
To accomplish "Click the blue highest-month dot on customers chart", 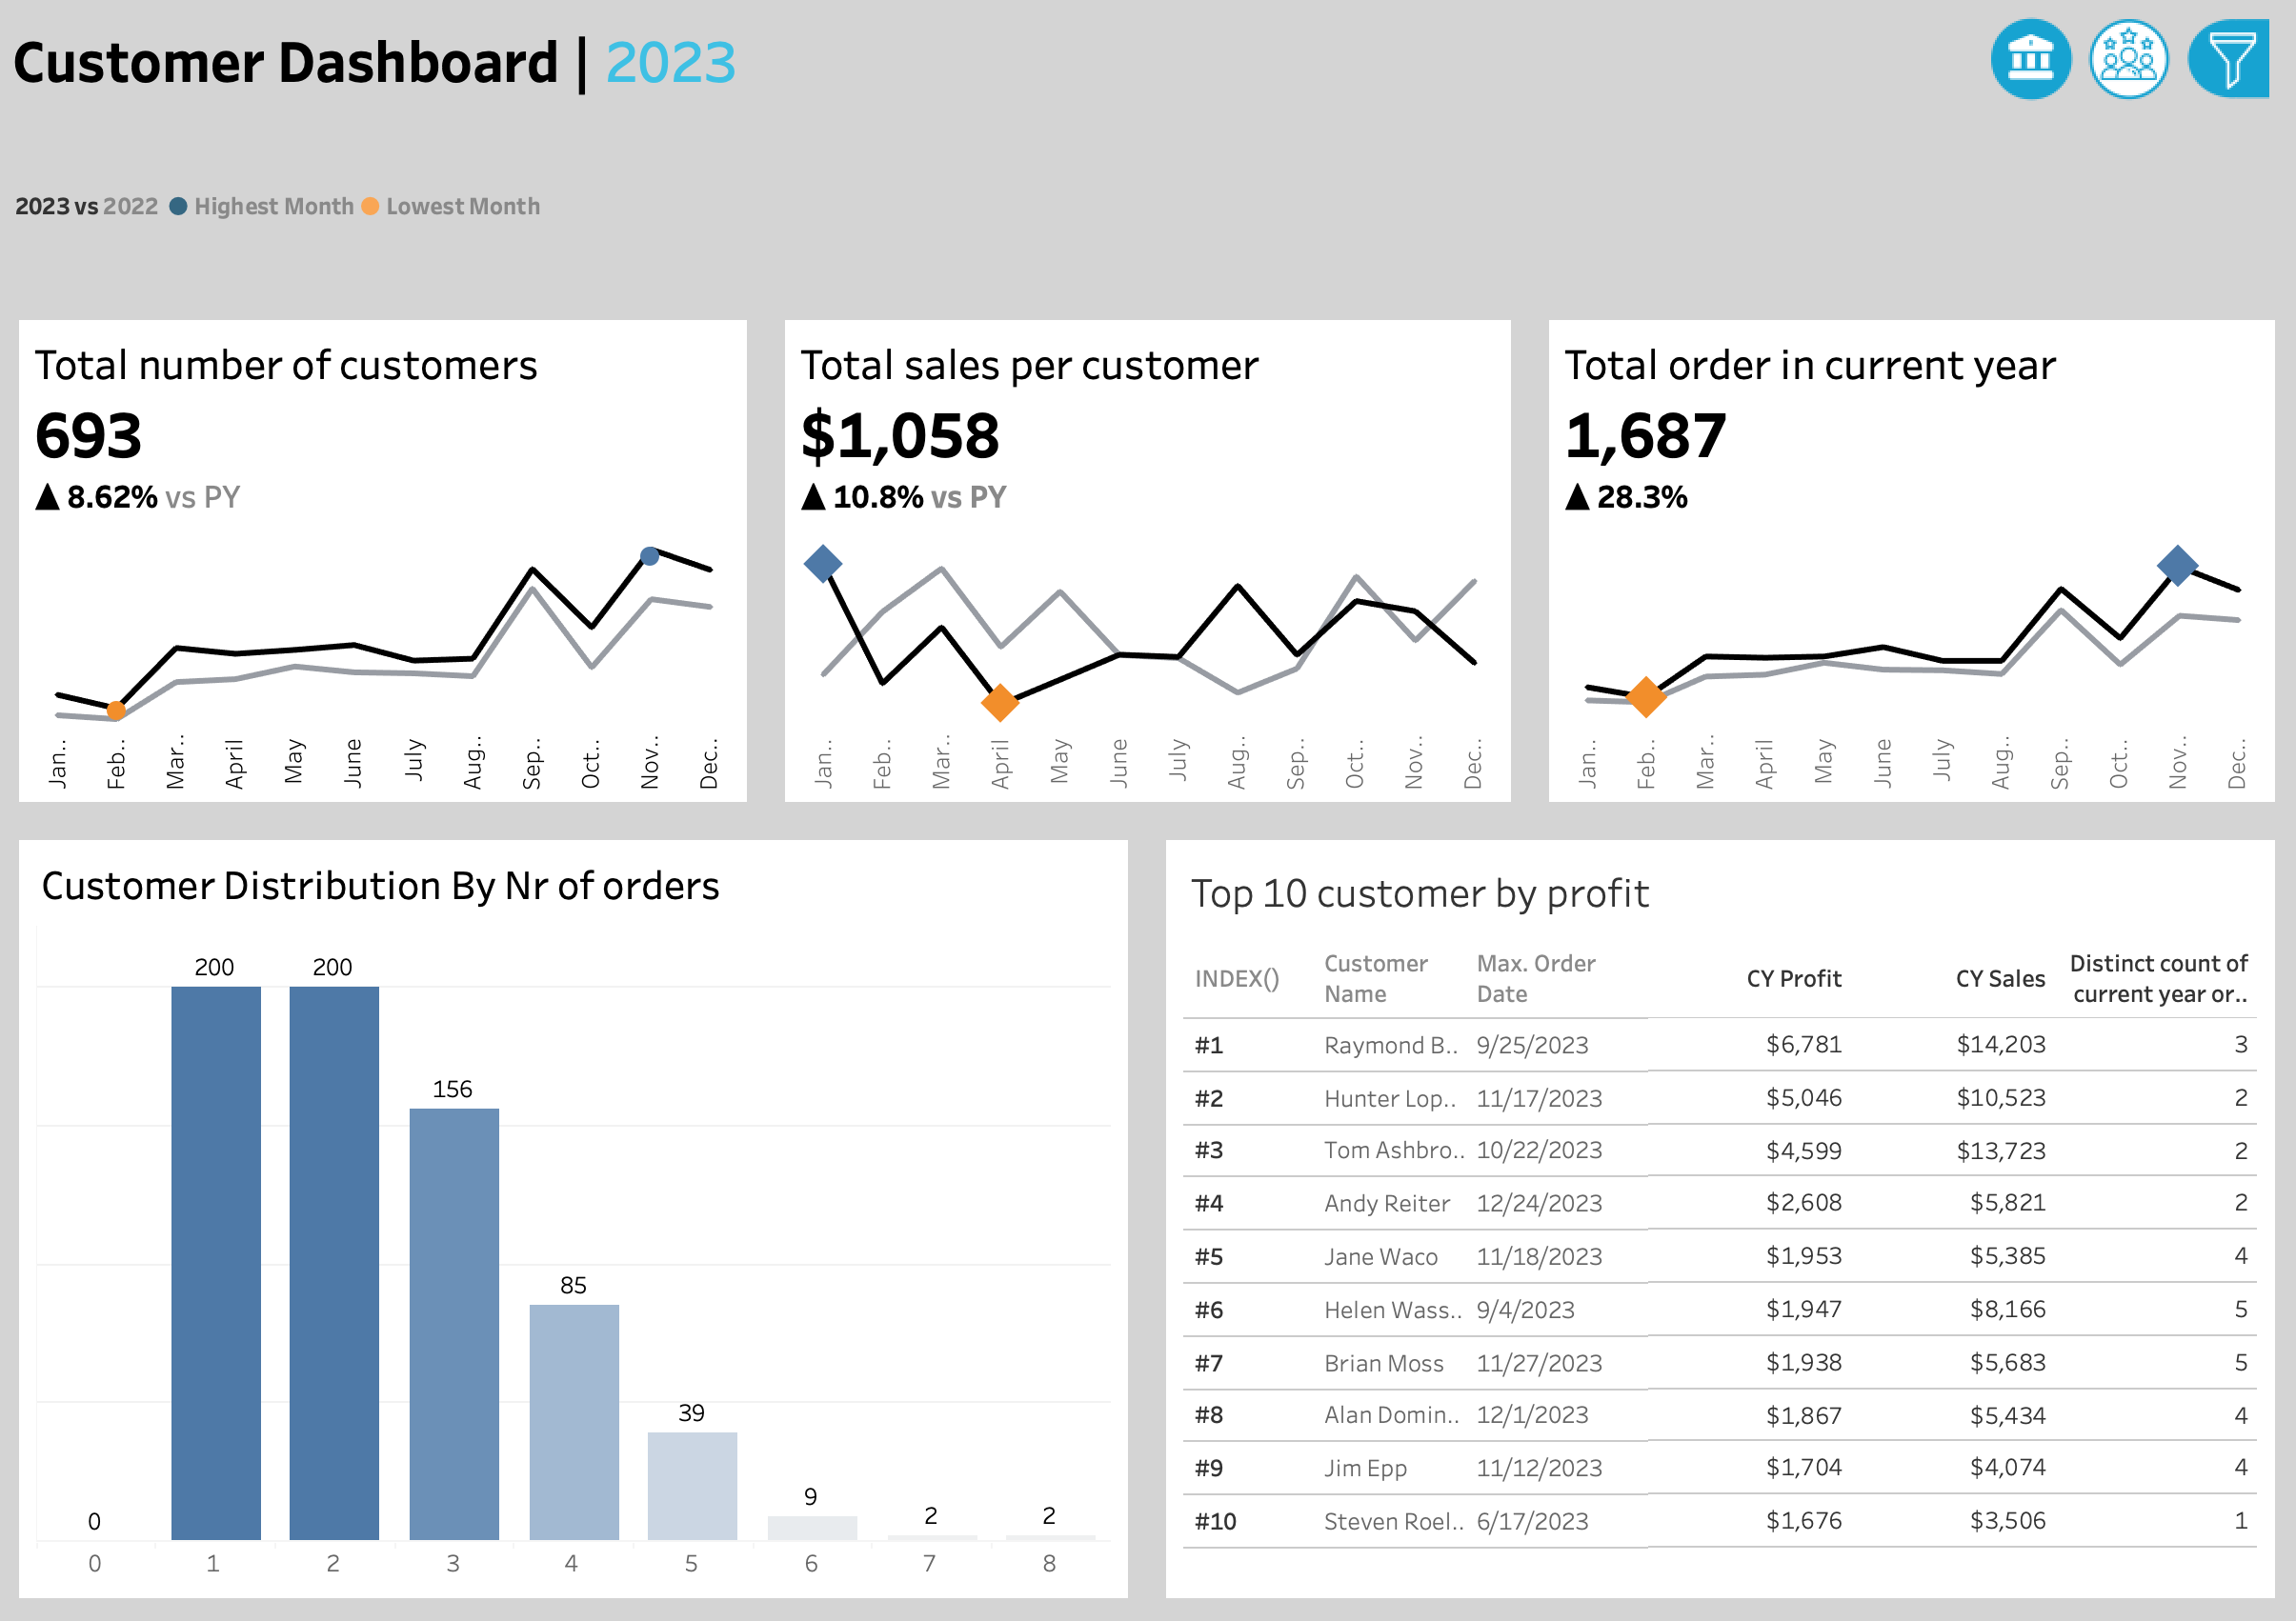I will pyautogui.click(x=649, y=556).
